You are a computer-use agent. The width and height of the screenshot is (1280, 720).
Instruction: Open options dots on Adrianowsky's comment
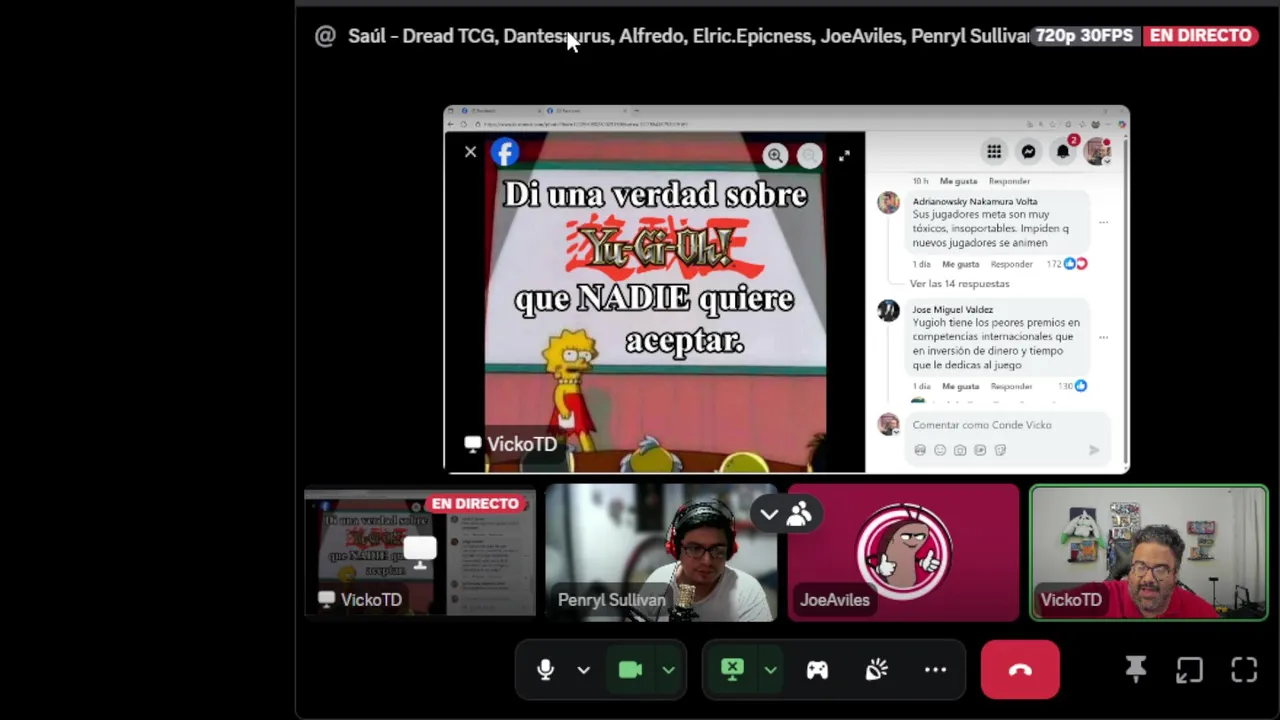(1103, 222)
